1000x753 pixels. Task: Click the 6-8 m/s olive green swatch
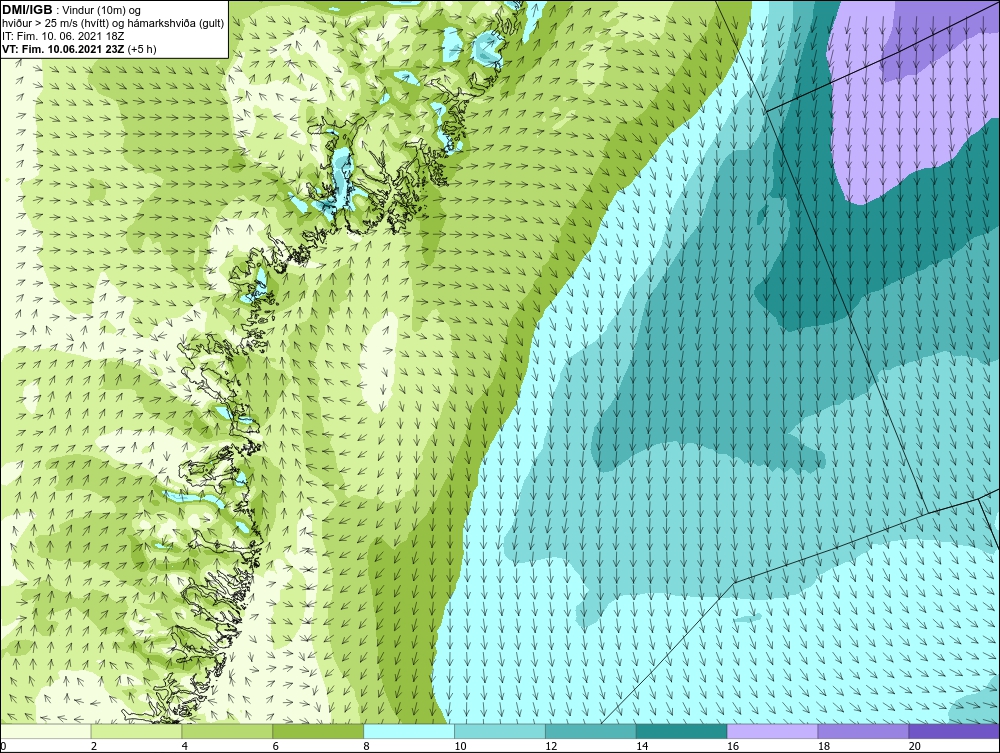(x=318, y=731)
